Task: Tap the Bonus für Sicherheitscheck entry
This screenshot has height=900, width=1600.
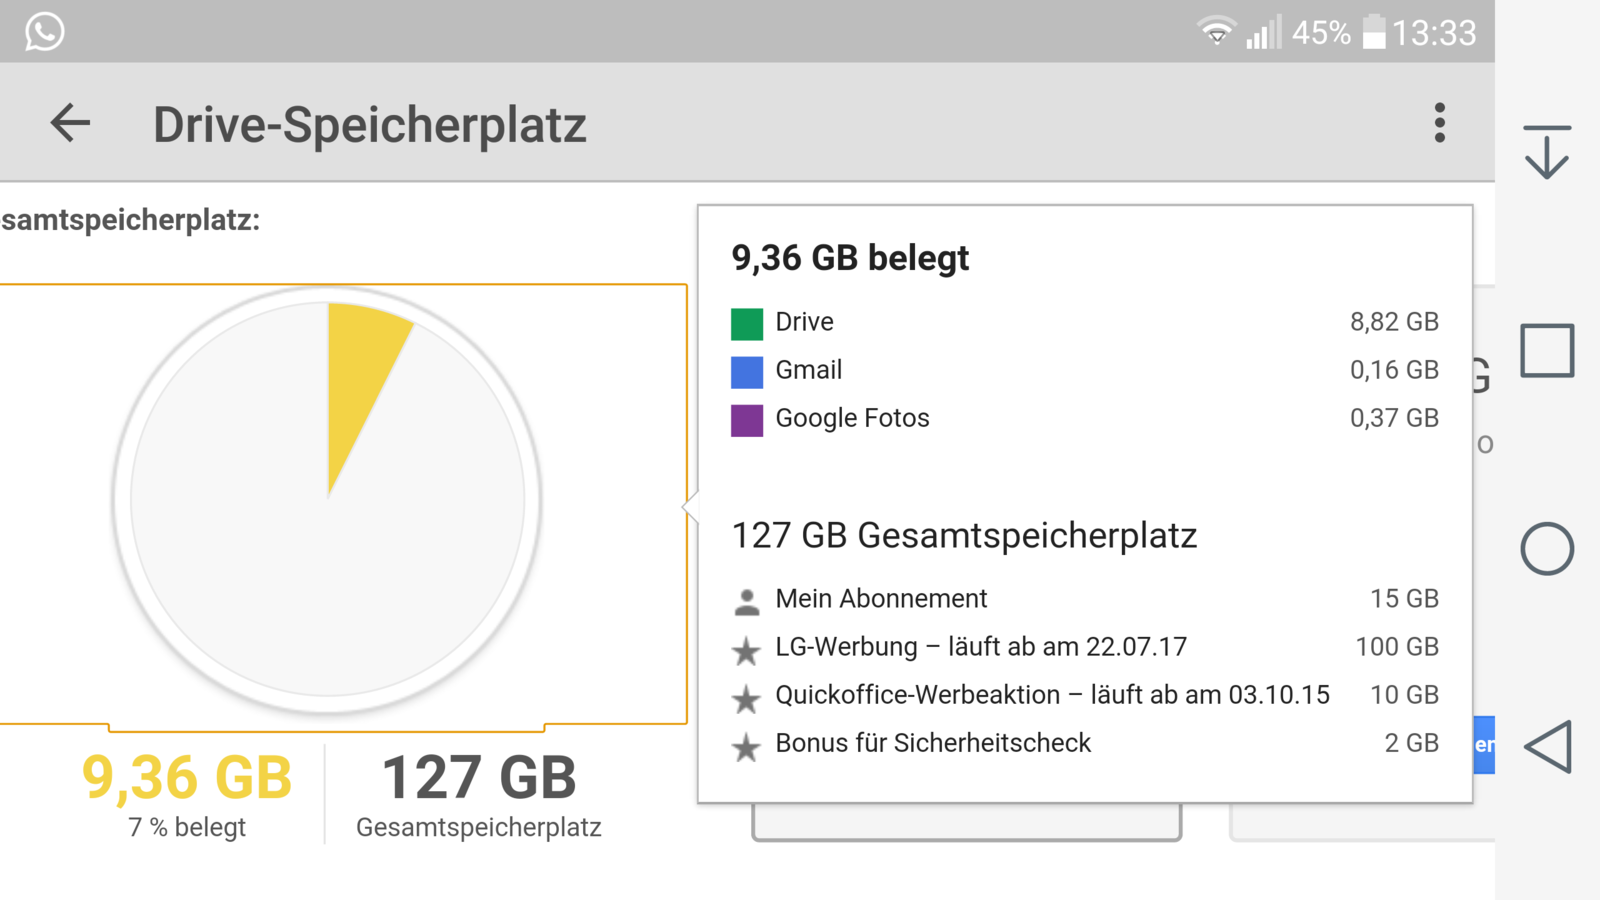Action: click(933, 743)
